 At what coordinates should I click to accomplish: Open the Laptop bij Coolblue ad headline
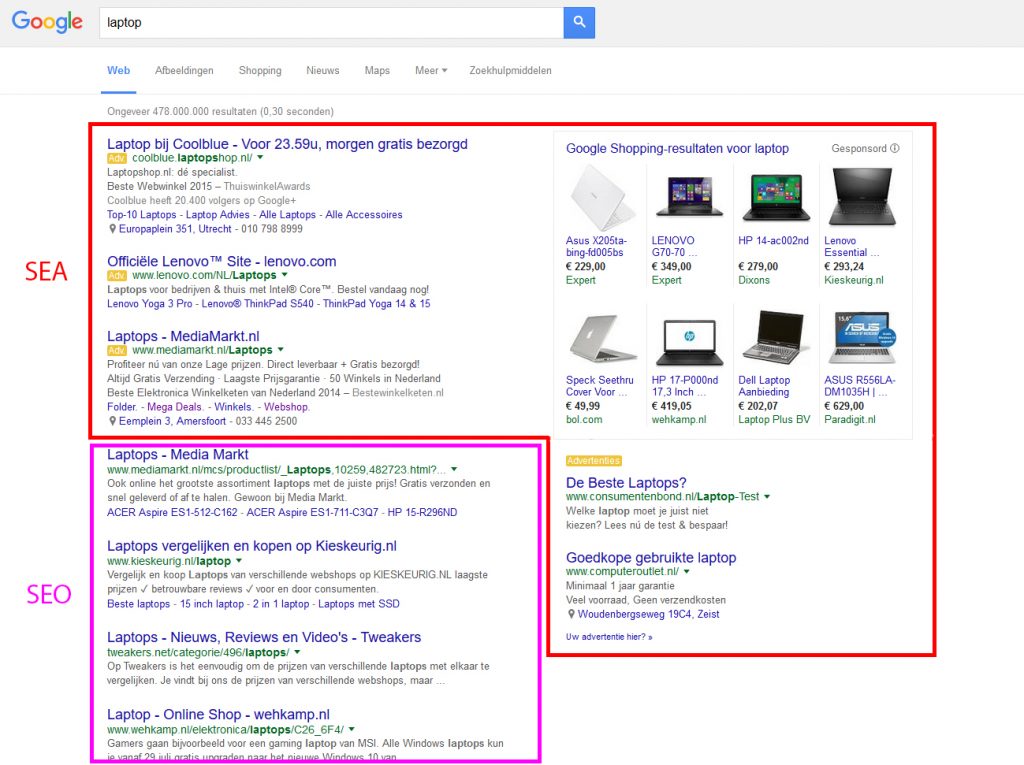click(287, 144)
